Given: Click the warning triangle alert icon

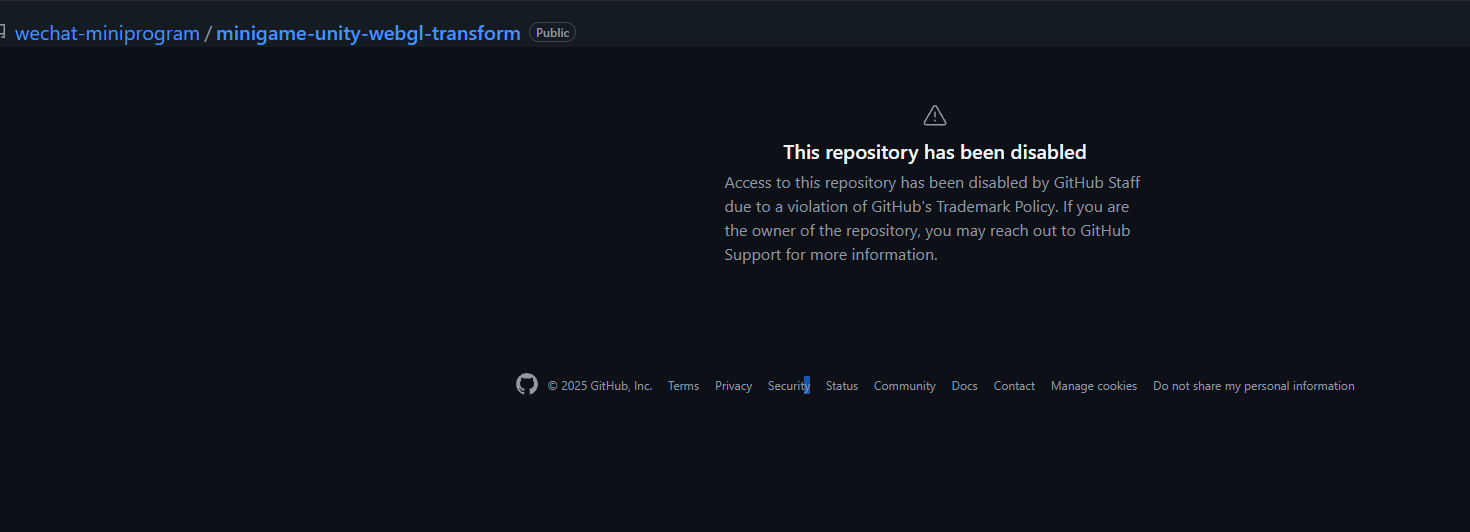Looking at the screenshot, I should point(935,115).
